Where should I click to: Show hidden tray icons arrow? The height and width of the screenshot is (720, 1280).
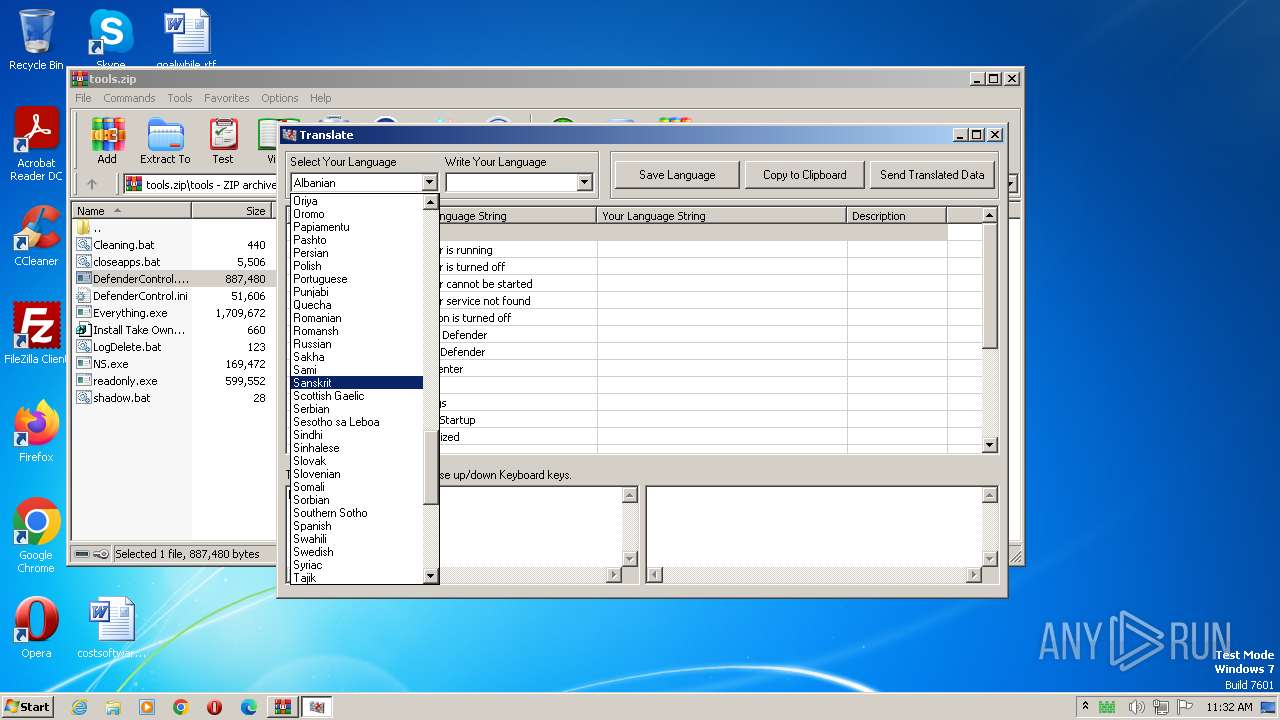(1085, 707)
